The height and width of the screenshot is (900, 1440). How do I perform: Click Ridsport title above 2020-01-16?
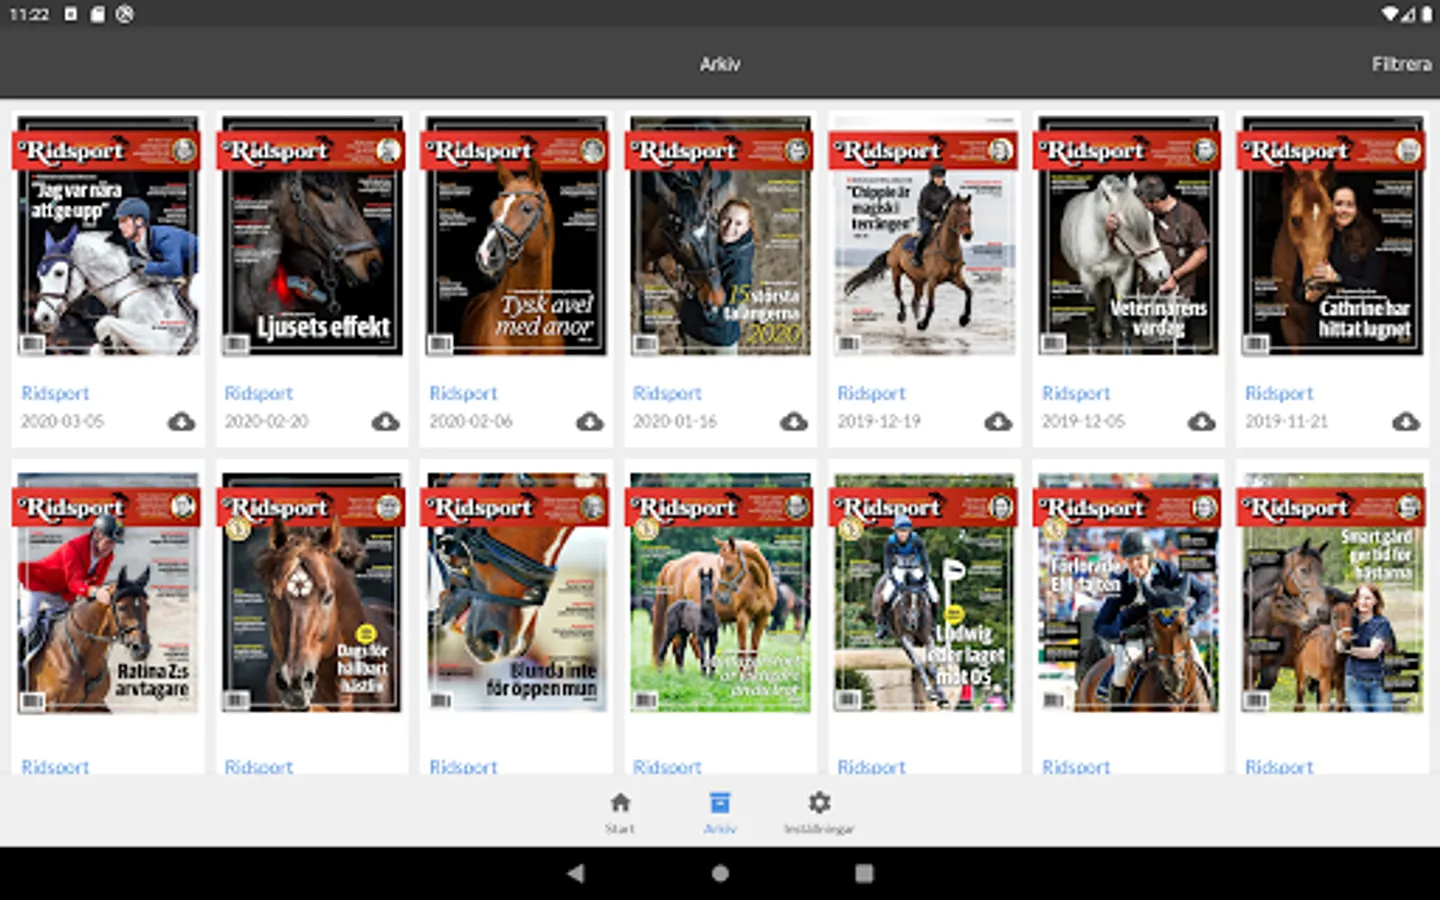point(667,393)
